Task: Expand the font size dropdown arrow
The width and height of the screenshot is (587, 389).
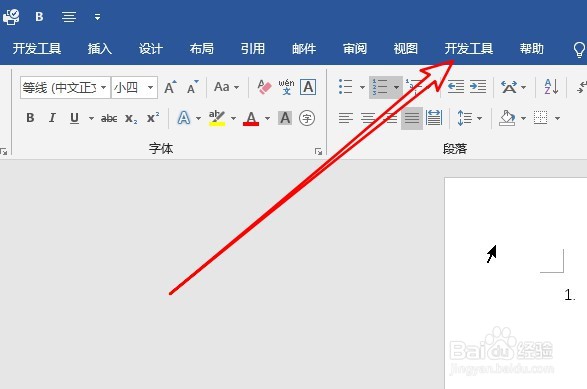Action: coord(150,88)
